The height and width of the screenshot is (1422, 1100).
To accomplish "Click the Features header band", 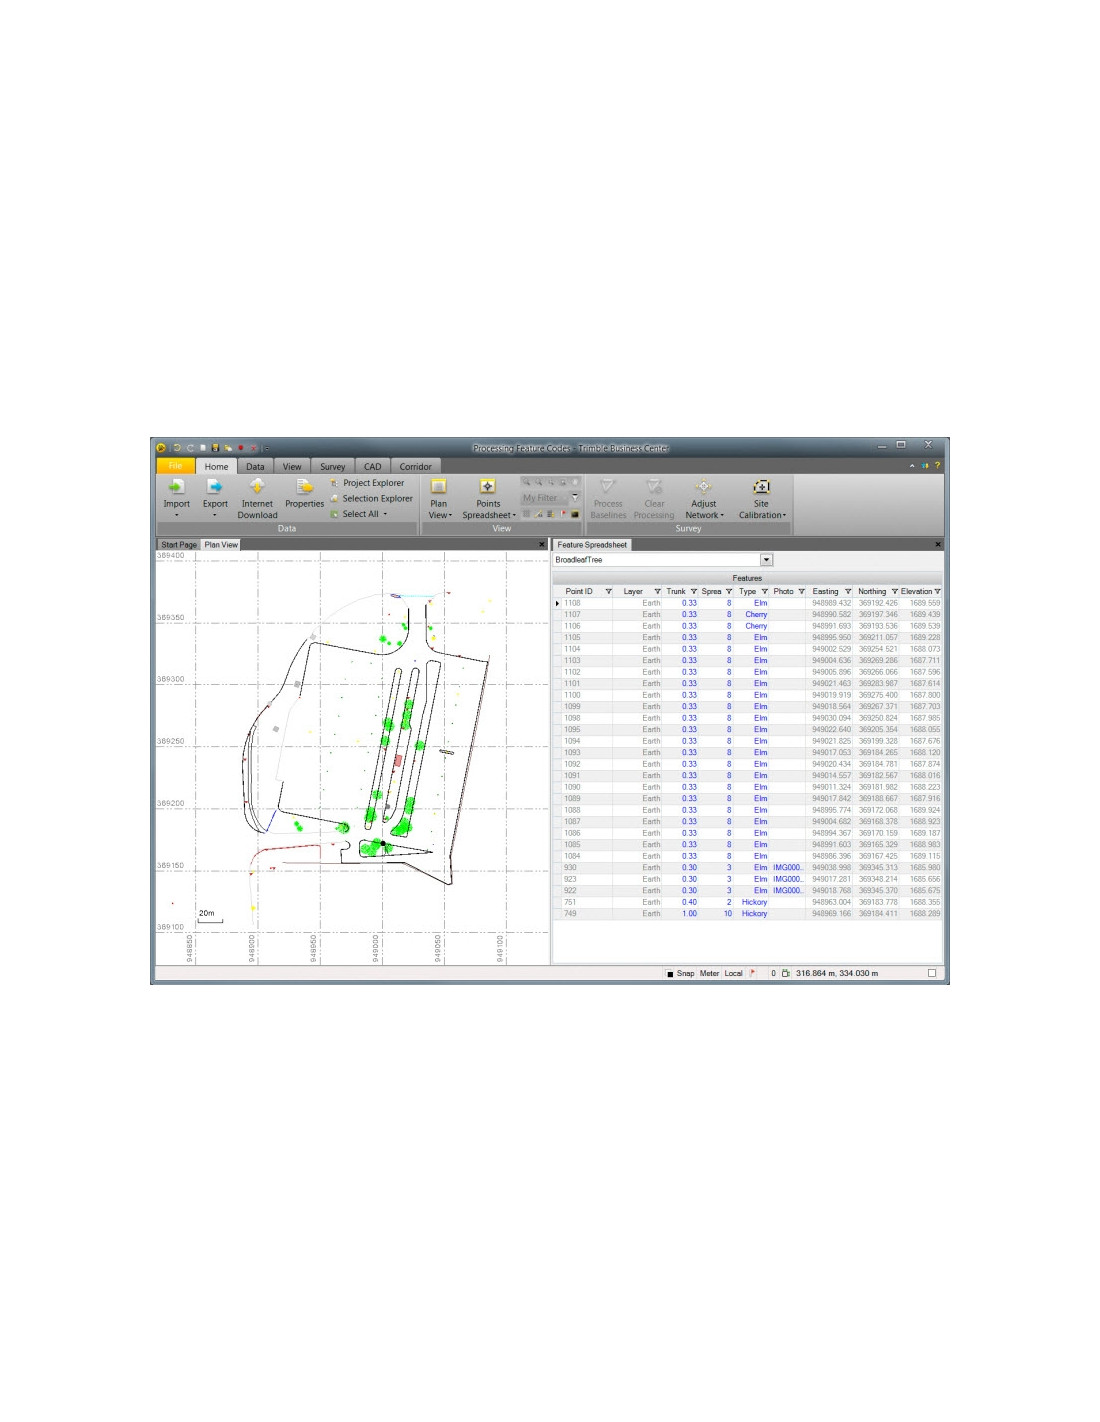I will [x=747, y=578].
